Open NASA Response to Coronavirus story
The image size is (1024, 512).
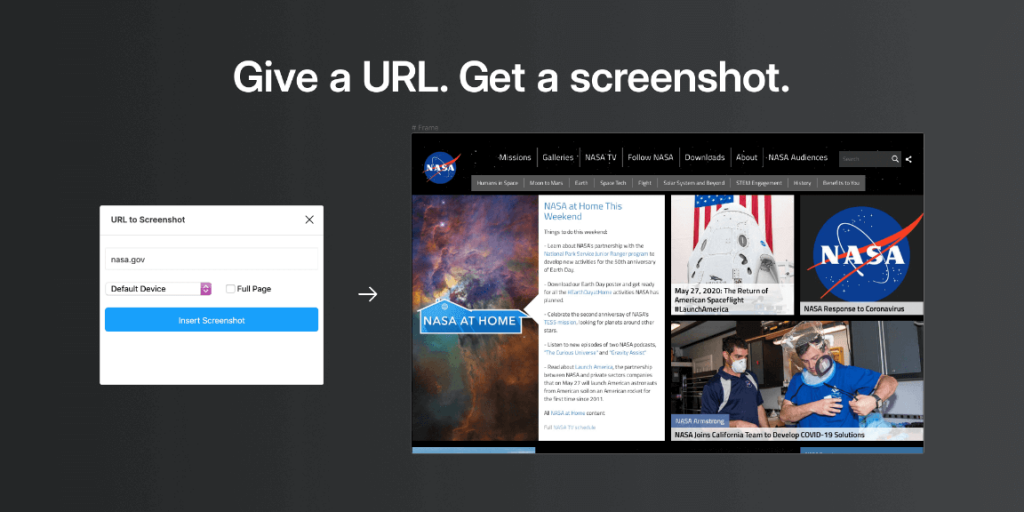(x=854, y=308)
